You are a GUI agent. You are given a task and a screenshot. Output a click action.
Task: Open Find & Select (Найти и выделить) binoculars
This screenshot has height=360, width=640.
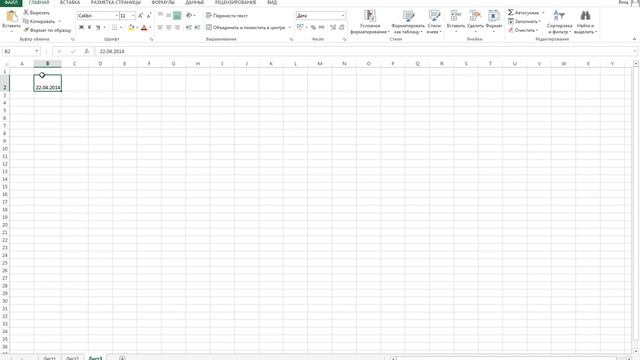click(x=585, y=22)
